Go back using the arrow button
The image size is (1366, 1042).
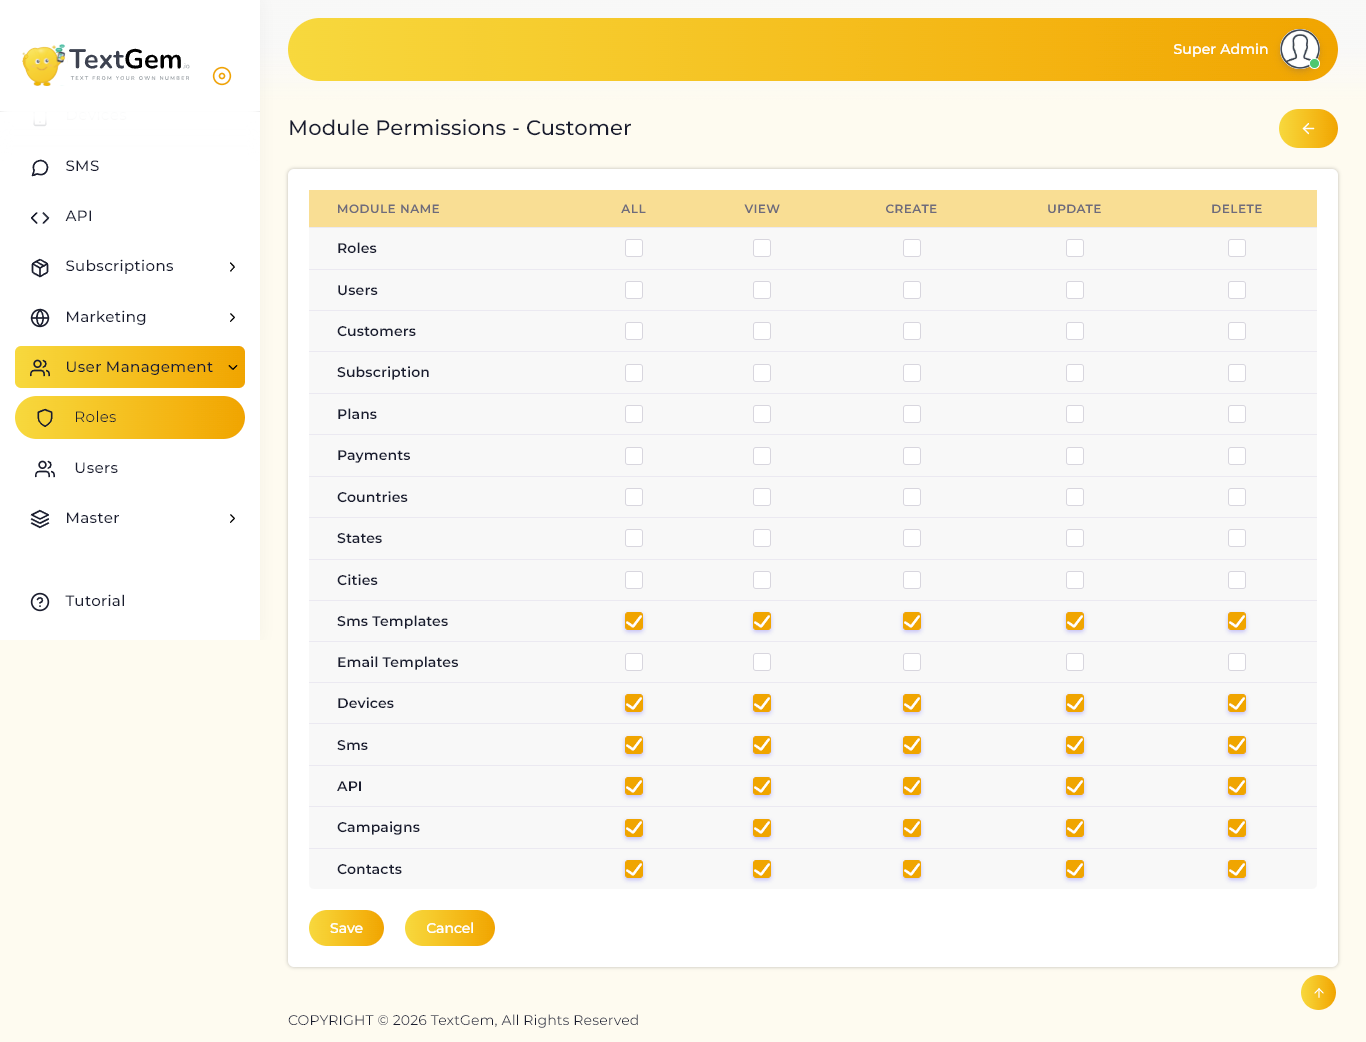(1308, 128)
